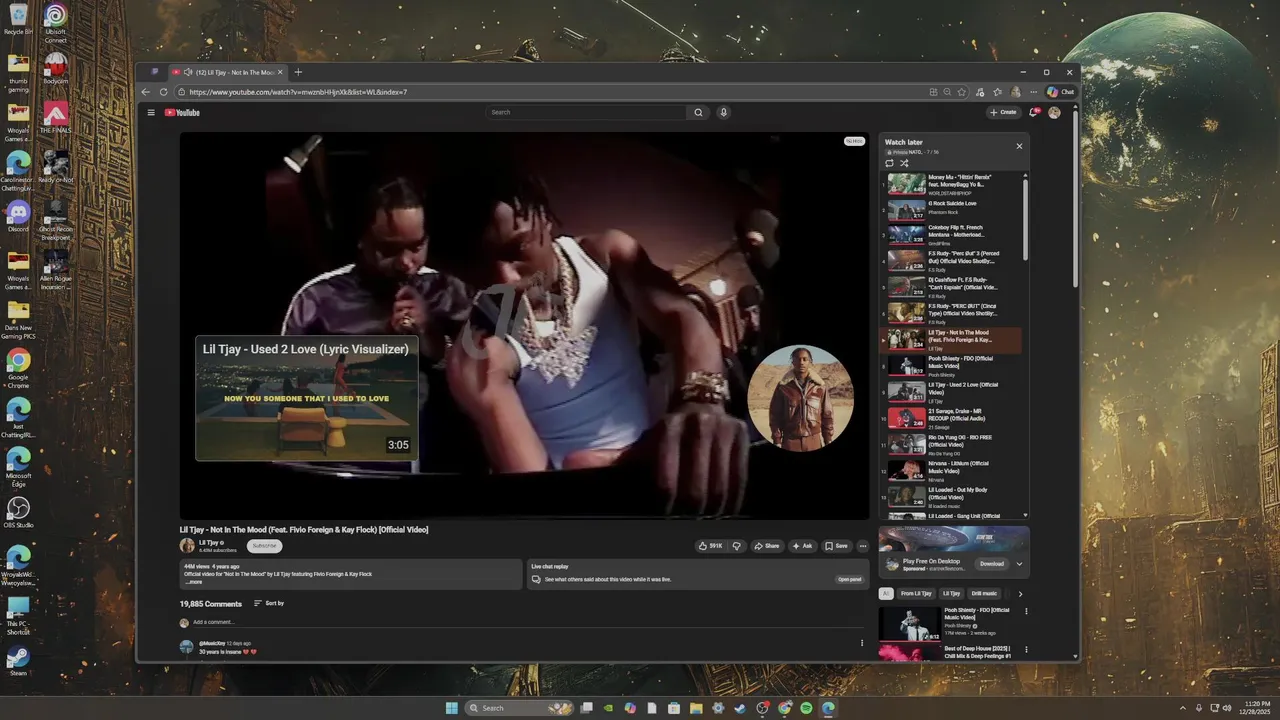
Task: Favorite this page with the star icon
Action: [x=962, y=92]
